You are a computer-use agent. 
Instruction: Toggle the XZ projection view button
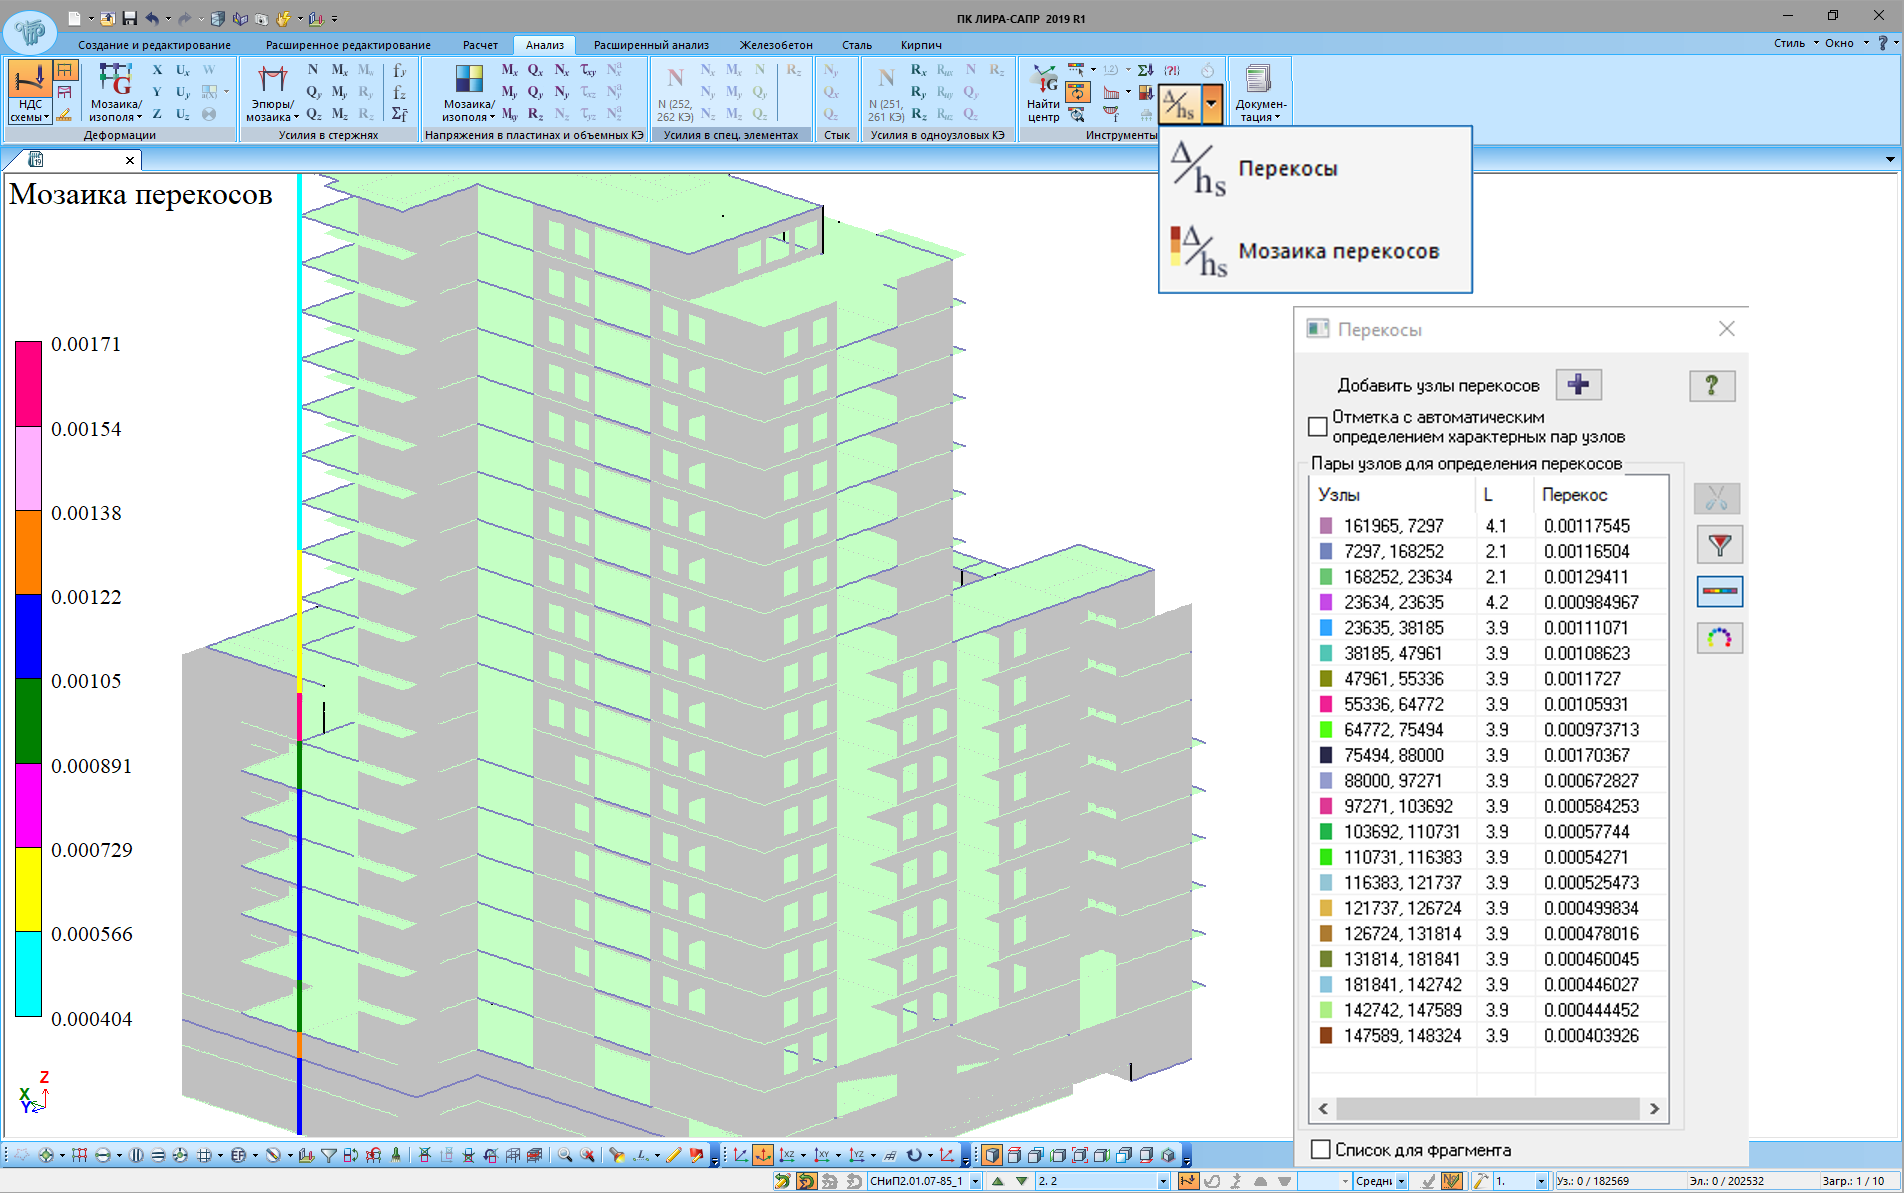(x=788, y=1155)
